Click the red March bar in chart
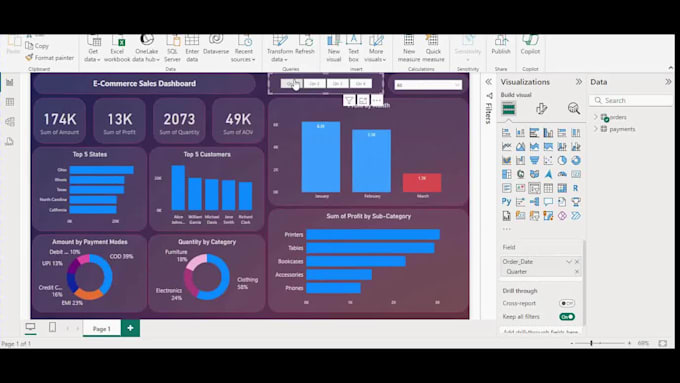Image resolution: width=680 pixels, height=383 pixels. click(422, 183)
